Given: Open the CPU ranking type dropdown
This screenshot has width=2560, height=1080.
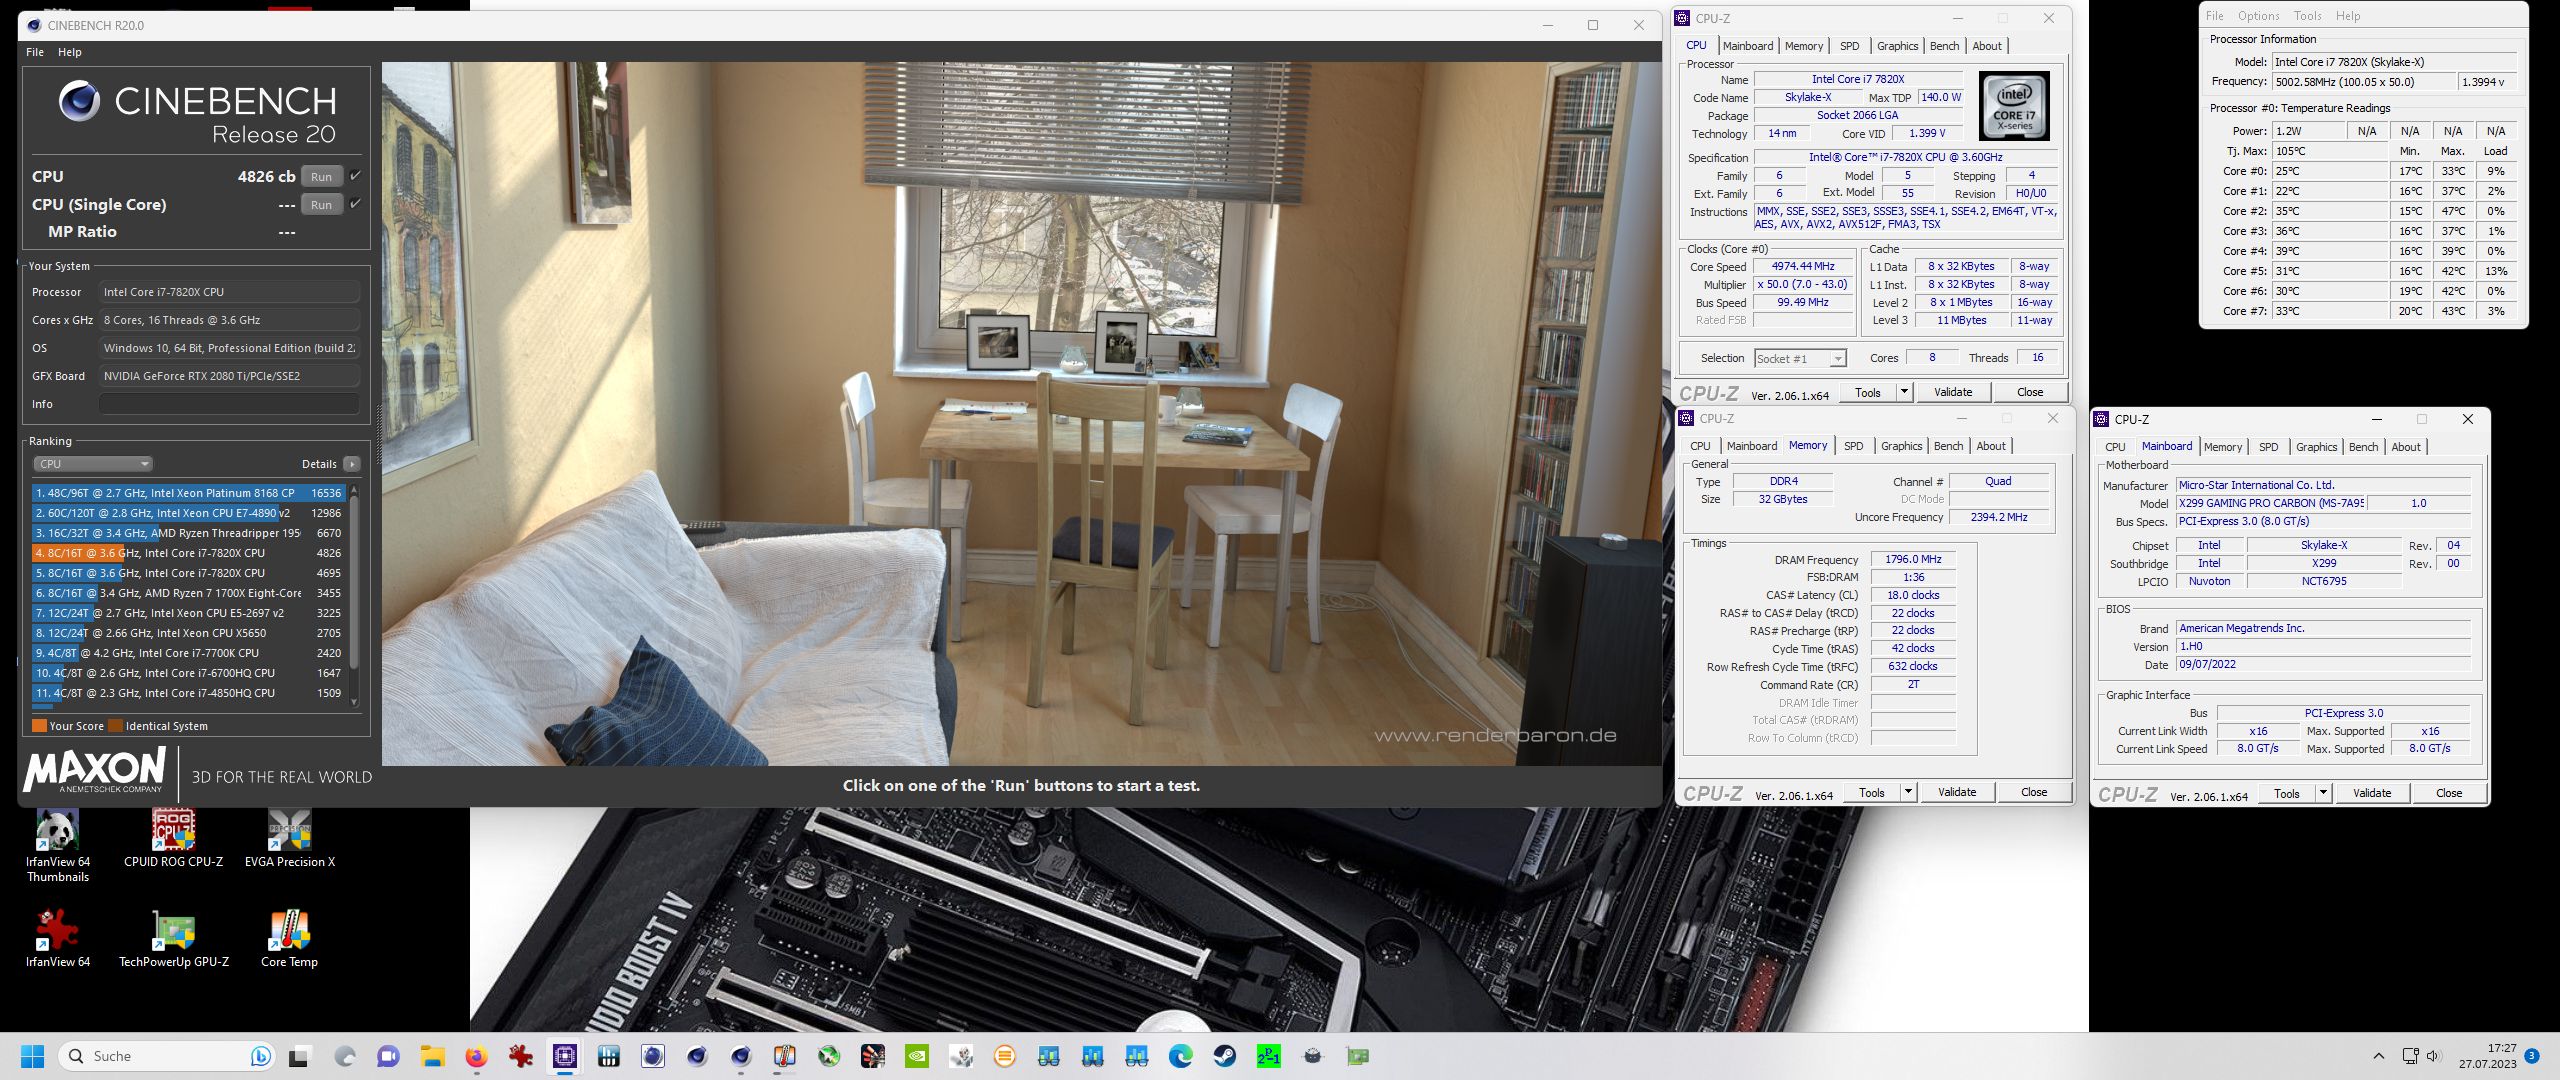Looking at the screenshot, I should coord(93,464).
